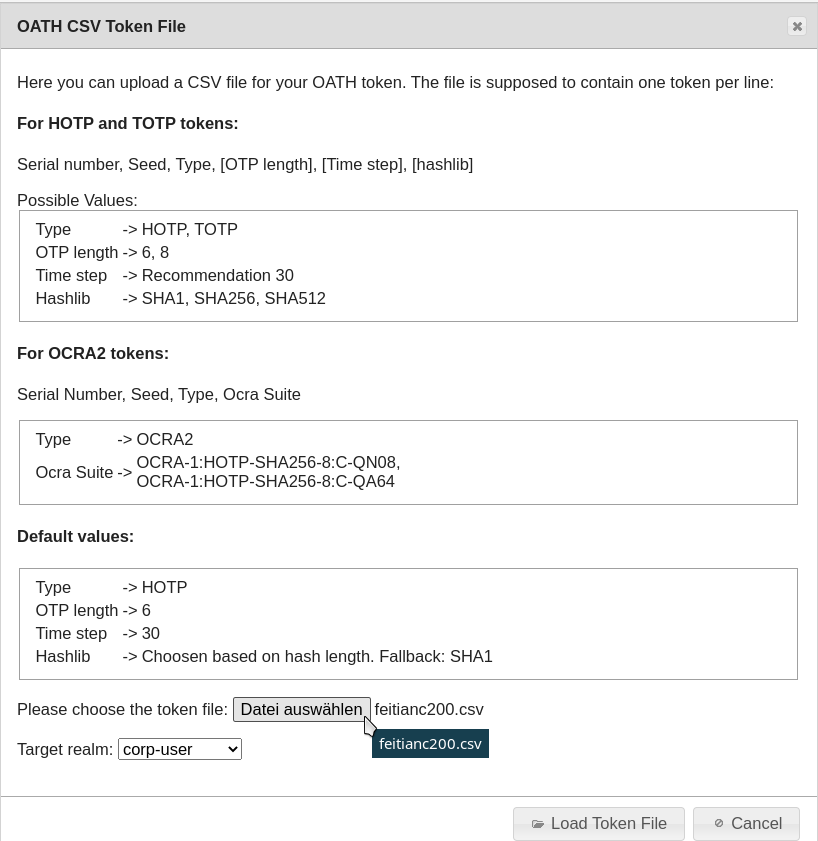Select the 'For OCRA2 tokens:' heading
This screenshot has height=841, width=818.
coord(93,353)
